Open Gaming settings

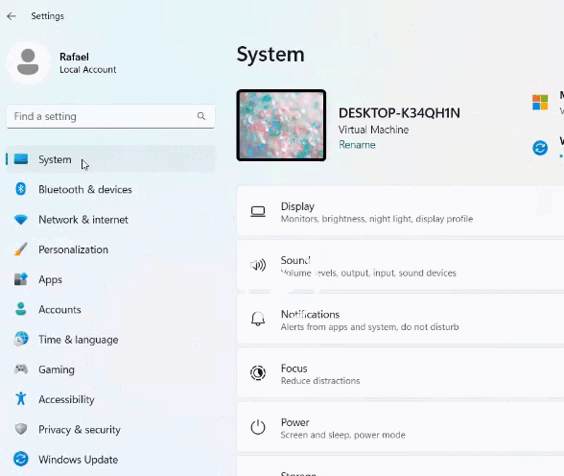point(111,369)
